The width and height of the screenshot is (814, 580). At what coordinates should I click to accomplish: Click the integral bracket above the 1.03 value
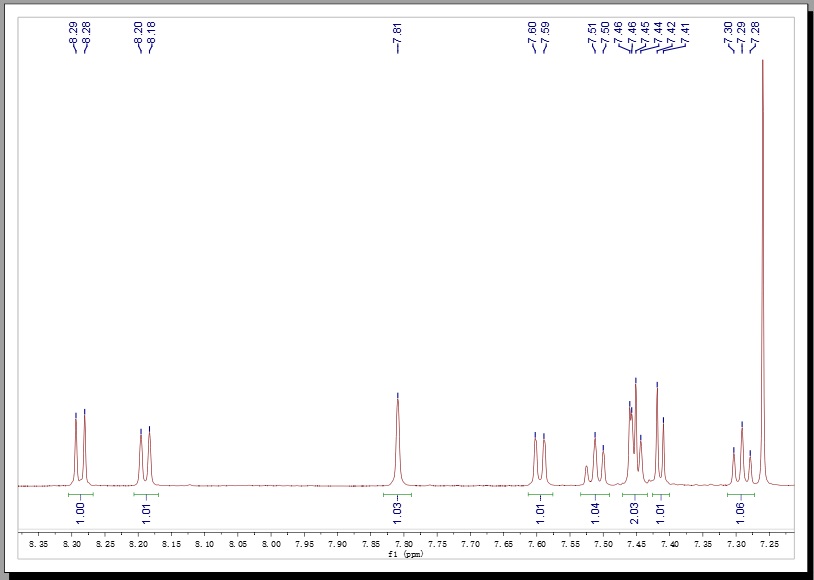397,494
